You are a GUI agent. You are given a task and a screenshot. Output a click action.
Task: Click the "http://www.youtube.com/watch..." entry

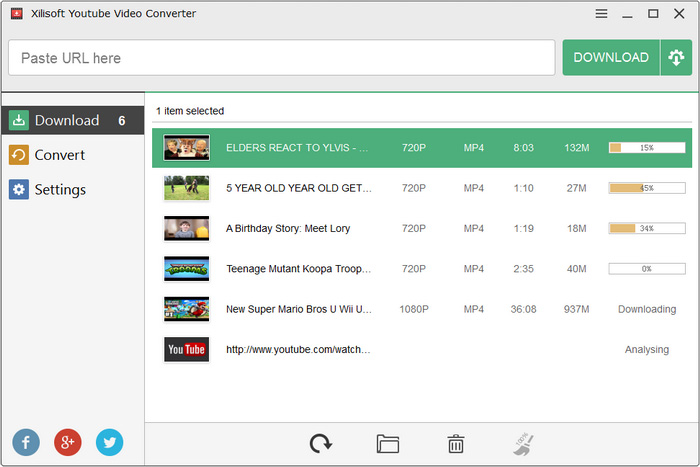298,349
